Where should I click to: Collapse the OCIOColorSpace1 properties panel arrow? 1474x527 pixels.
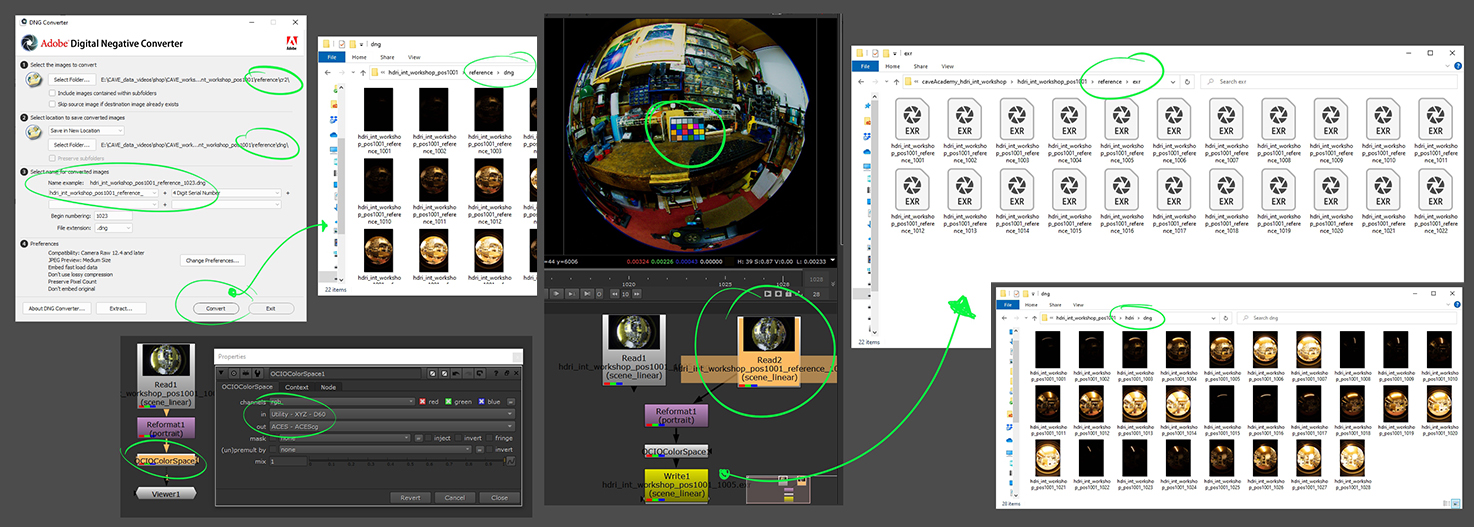(x=221, y=373)
